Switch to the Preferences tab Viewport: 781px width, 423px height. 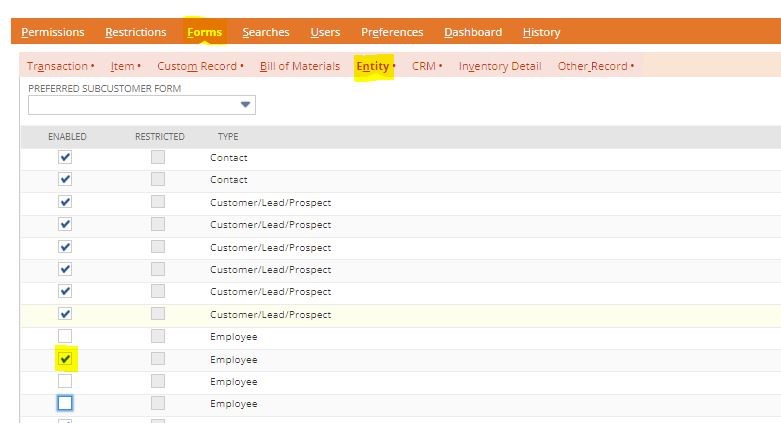click(392, 32)
